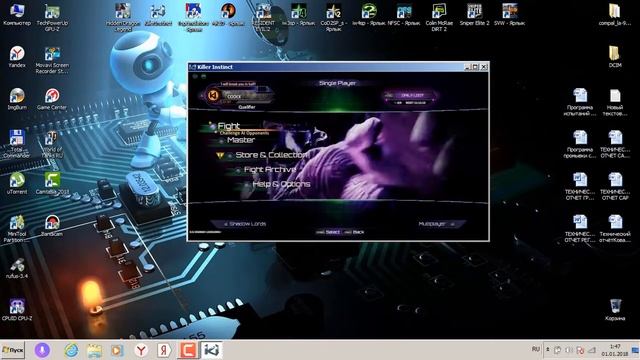Click the Back prompt button
640x360 pixels.
[354, 232]
